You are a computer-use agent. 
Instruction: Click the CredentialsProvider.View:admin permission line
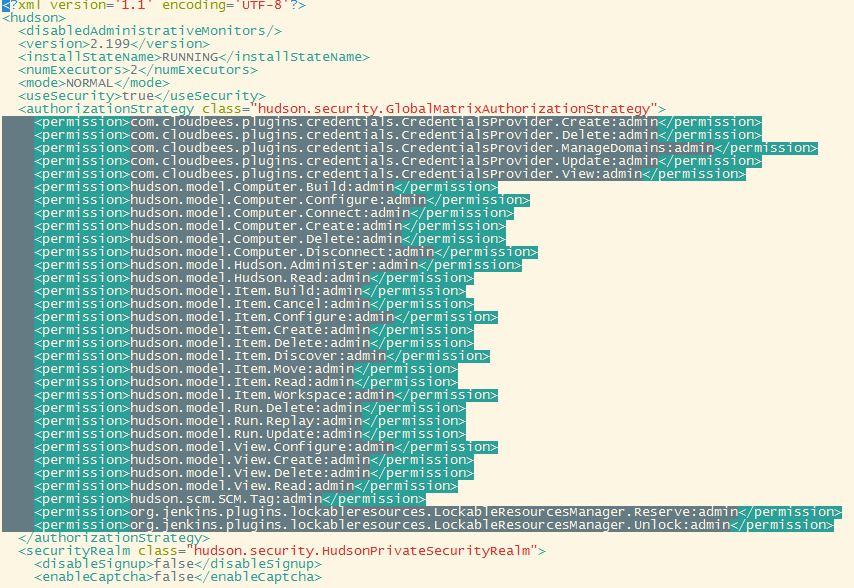tap(390, 174)
